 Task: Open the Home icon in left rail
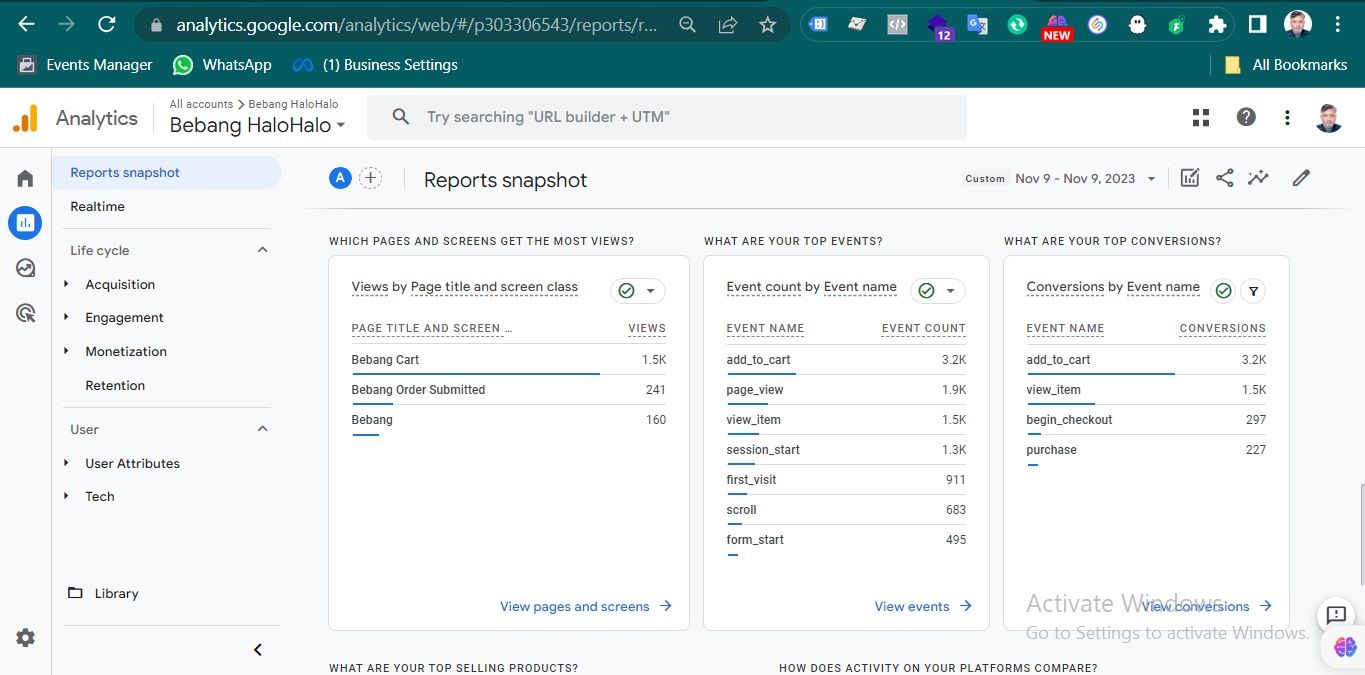25,178
